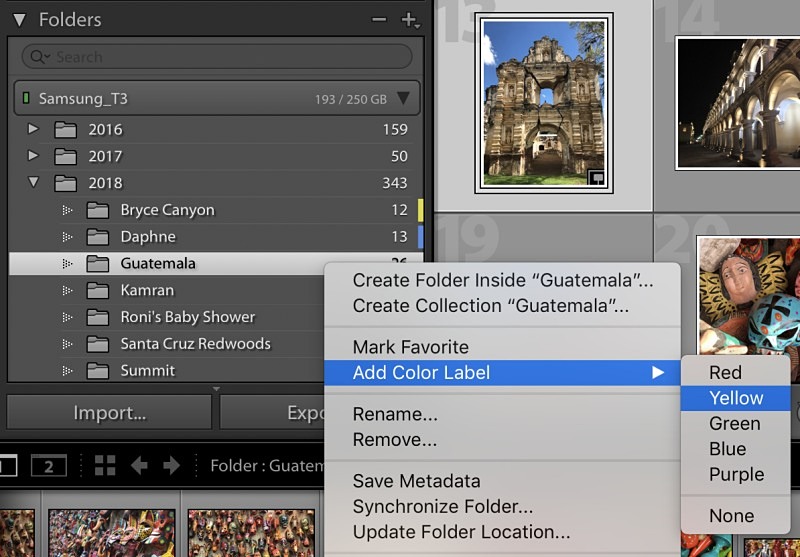The image size is (800, 557).
Task: Click the Bryce Canyon folder icon
Action: click(97, 210)
